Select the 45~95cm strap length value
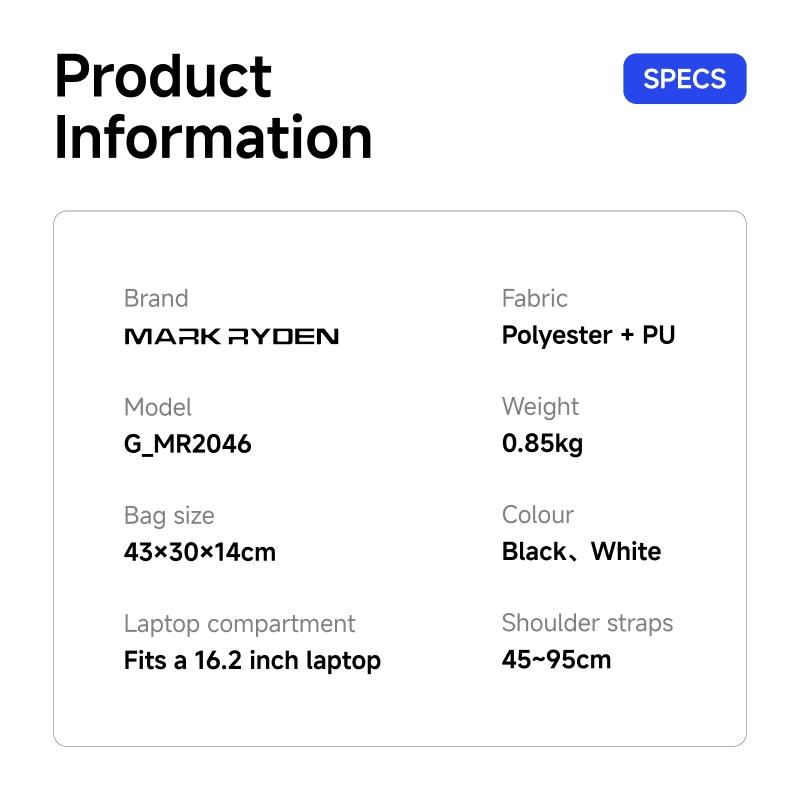Viewport: 800px width, 800px height. 557,660
